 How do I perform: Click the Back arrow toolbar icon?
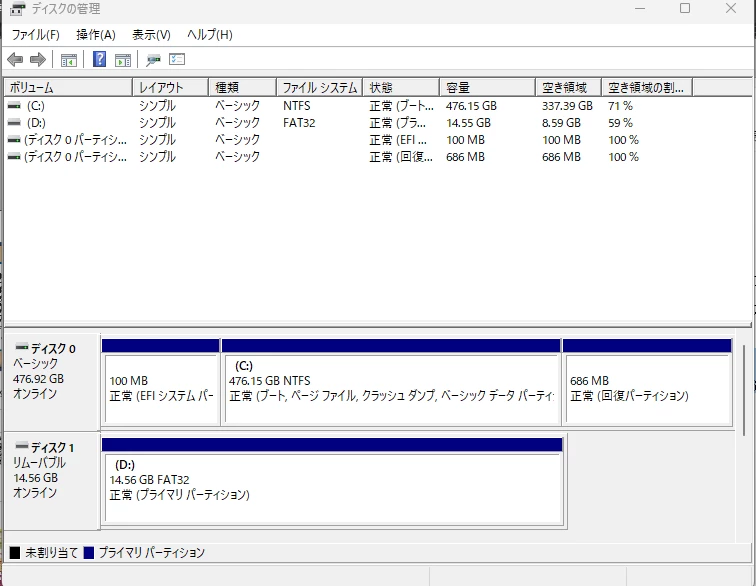(15, 60)
